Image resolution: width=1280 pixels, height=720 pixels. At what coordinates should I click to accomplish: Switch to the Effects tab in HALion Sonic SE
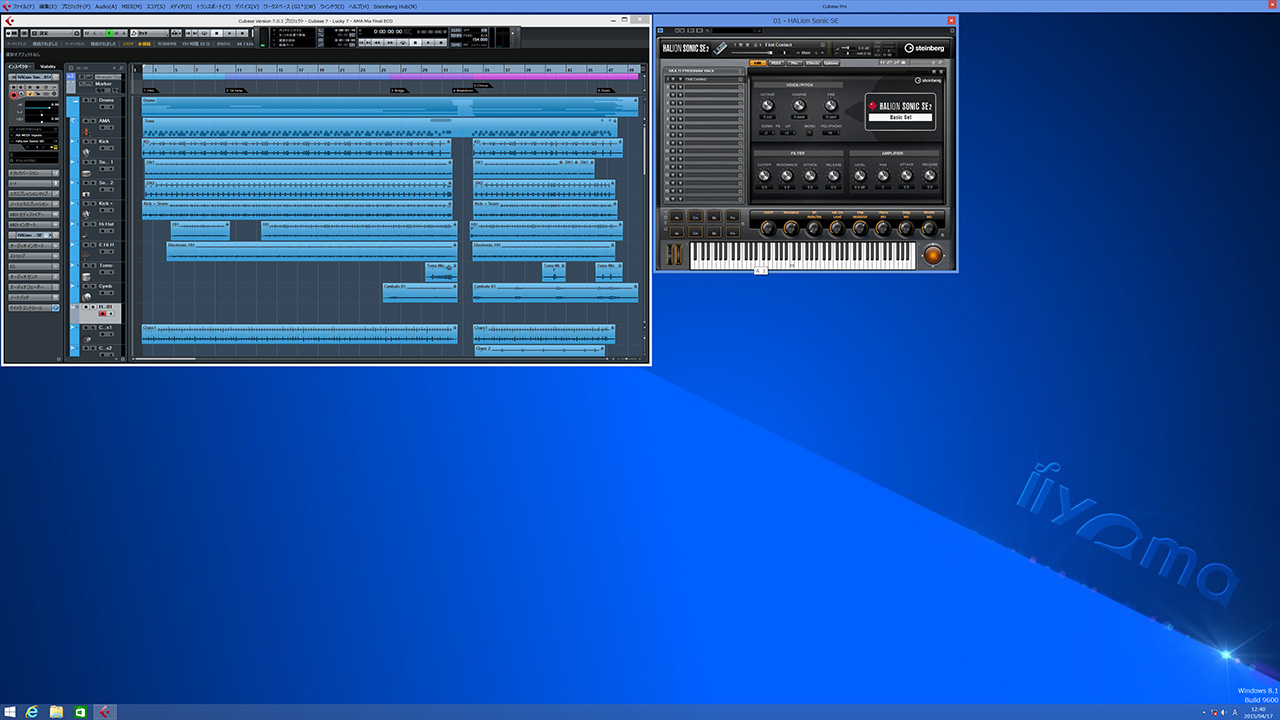(813, 63)
